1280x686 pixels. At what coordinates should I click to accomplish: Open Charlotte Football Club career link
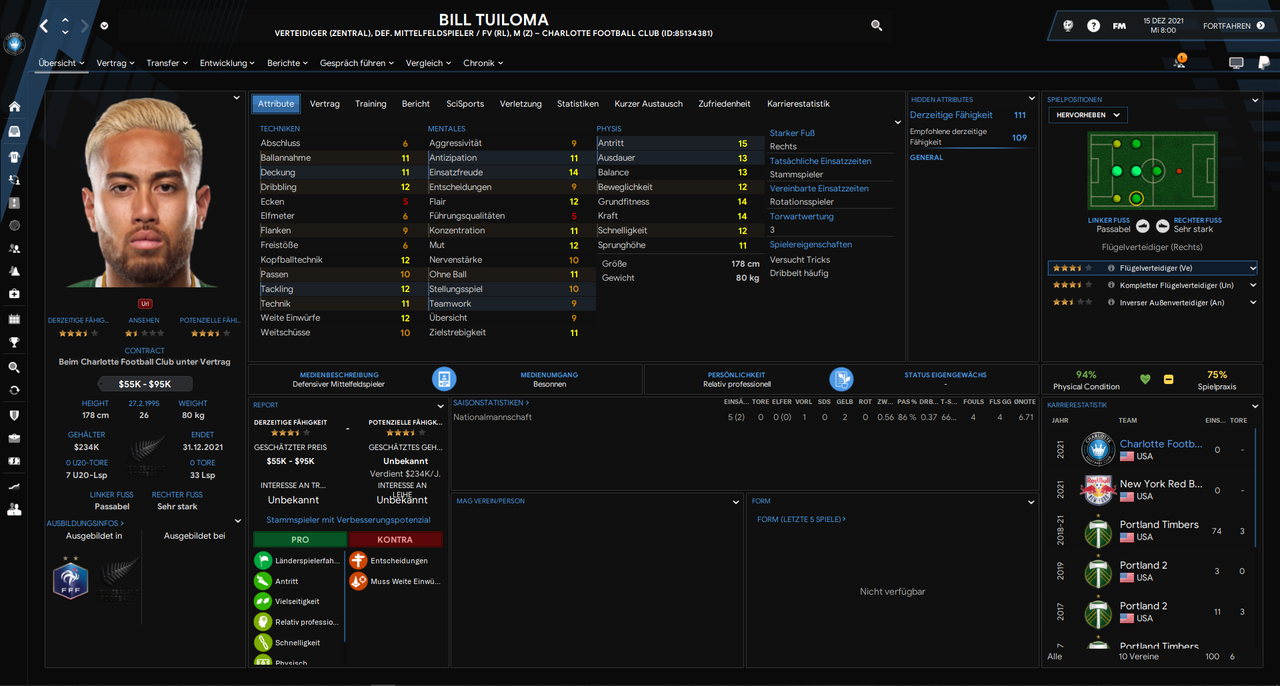click(1161, 444)
